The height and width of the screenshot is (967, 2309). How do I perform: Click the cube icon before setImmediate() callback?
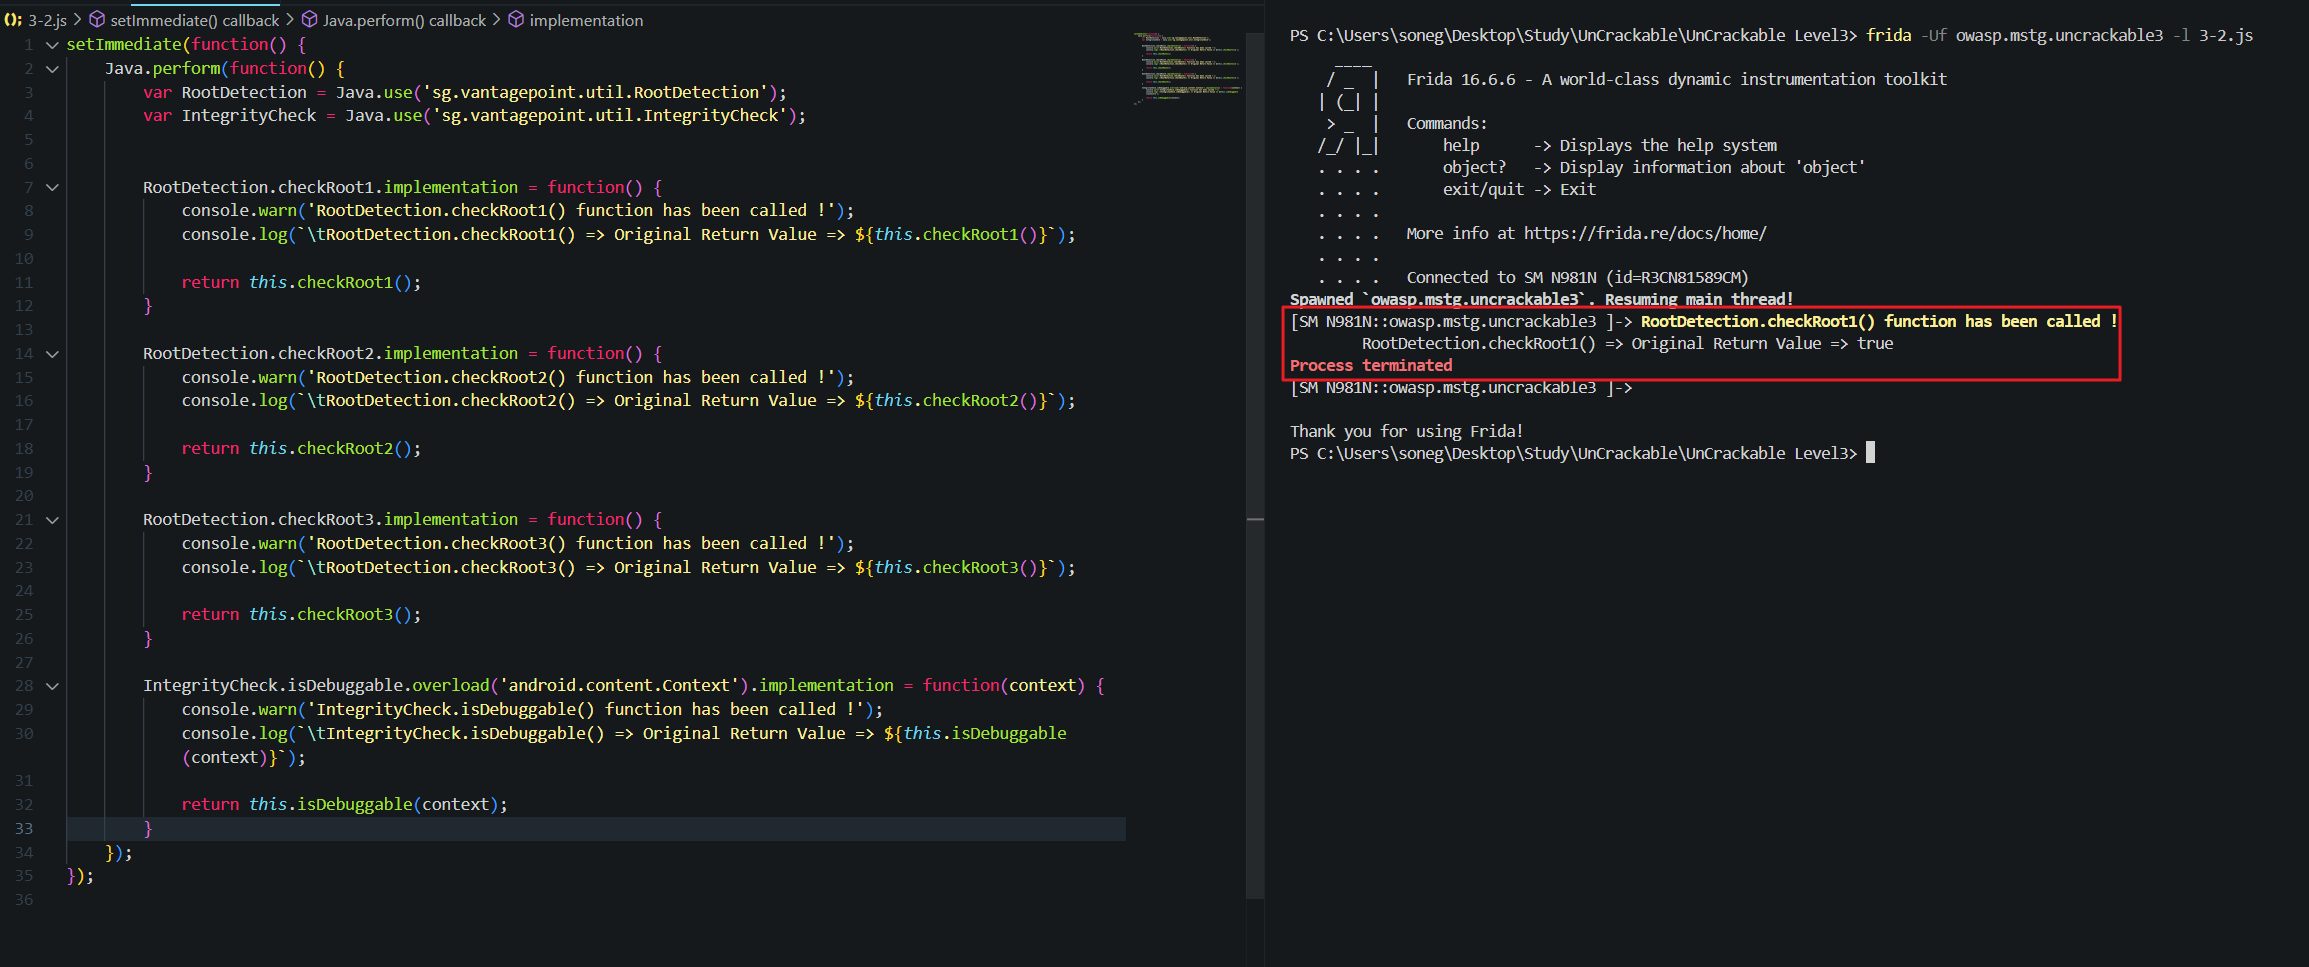coord(97,20)
